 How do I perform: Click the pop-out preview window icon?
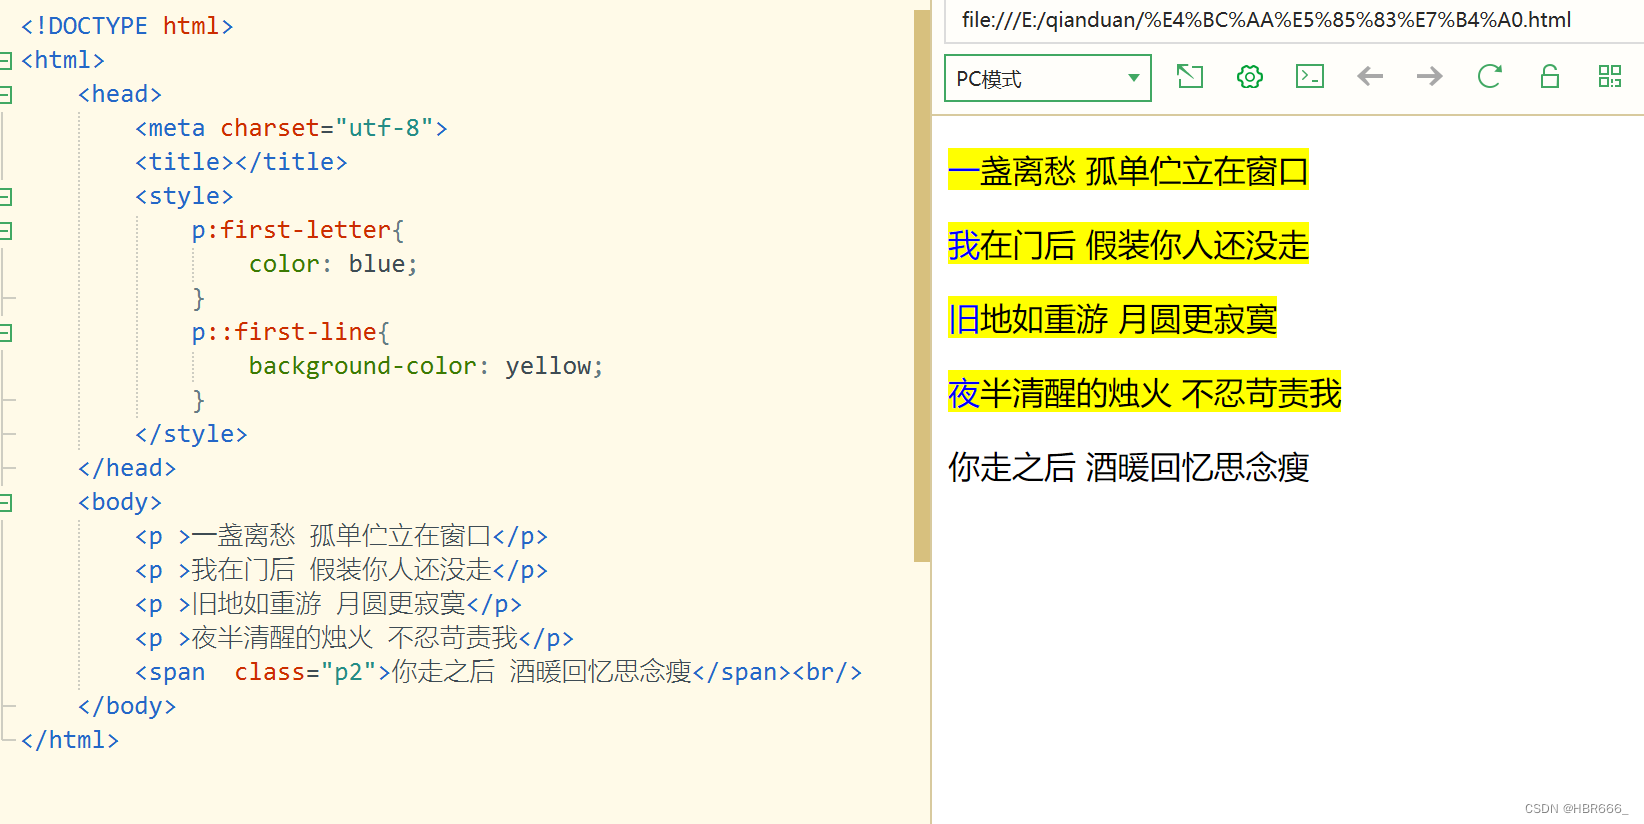(1190, 76)
